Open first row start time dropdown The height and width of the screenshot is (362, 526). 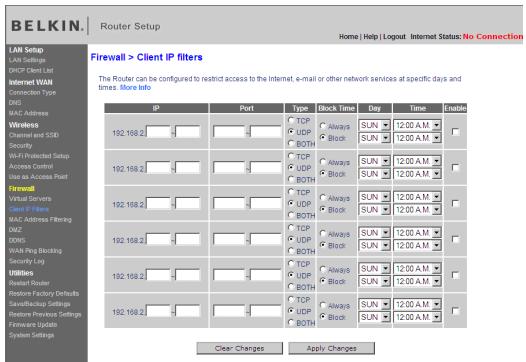(417, 125)
